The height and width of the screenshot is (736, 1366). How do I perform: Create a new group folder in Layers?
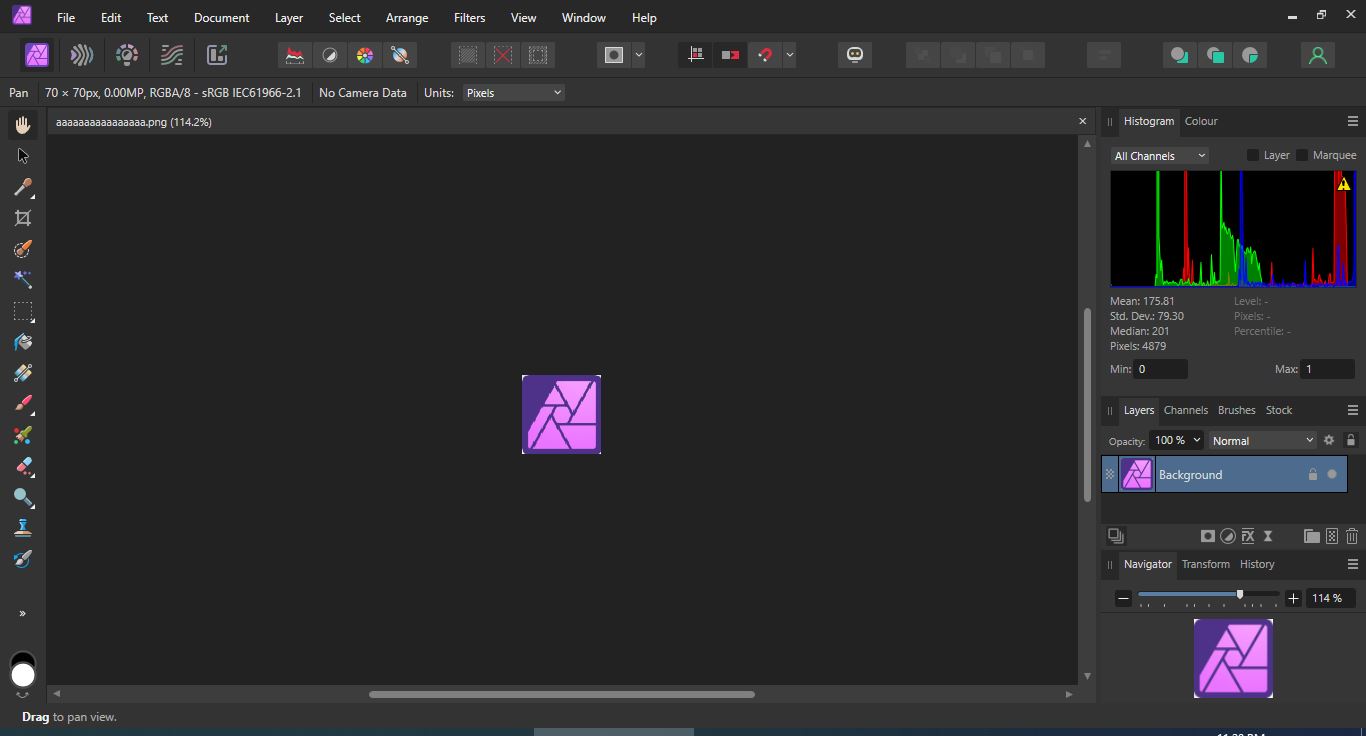[x=1312, y=536]
